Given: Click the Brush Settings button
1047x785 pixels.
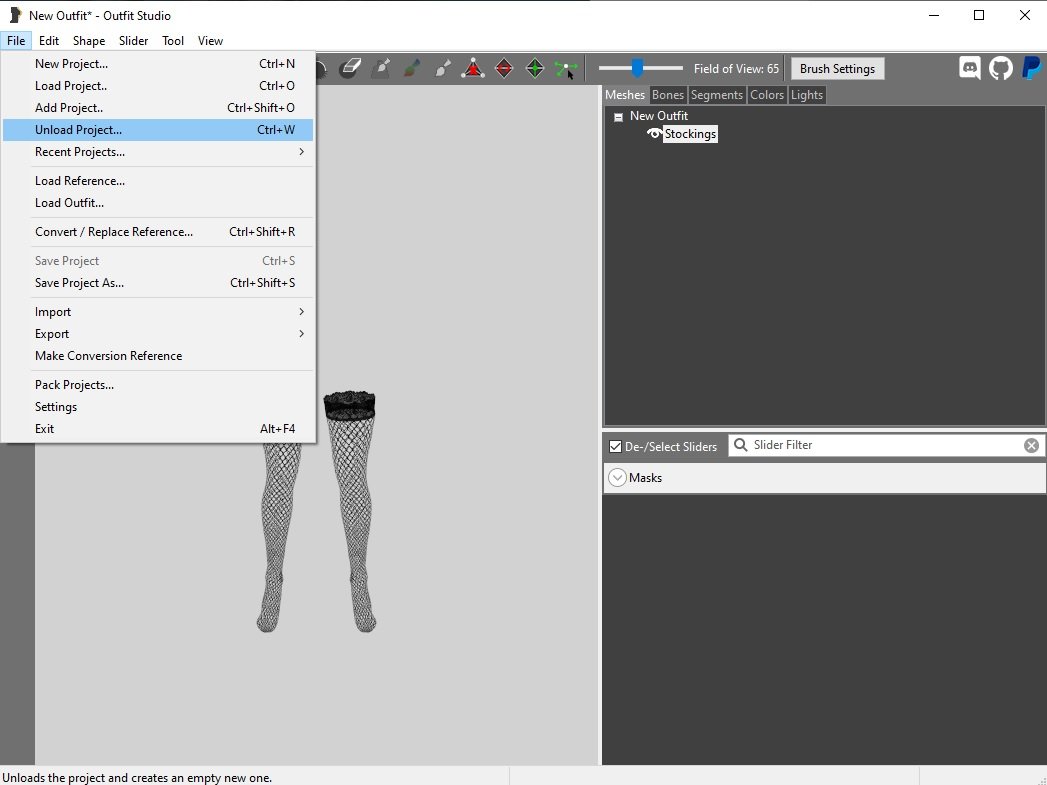Looking at the screenshot, I should click(837, 69).
